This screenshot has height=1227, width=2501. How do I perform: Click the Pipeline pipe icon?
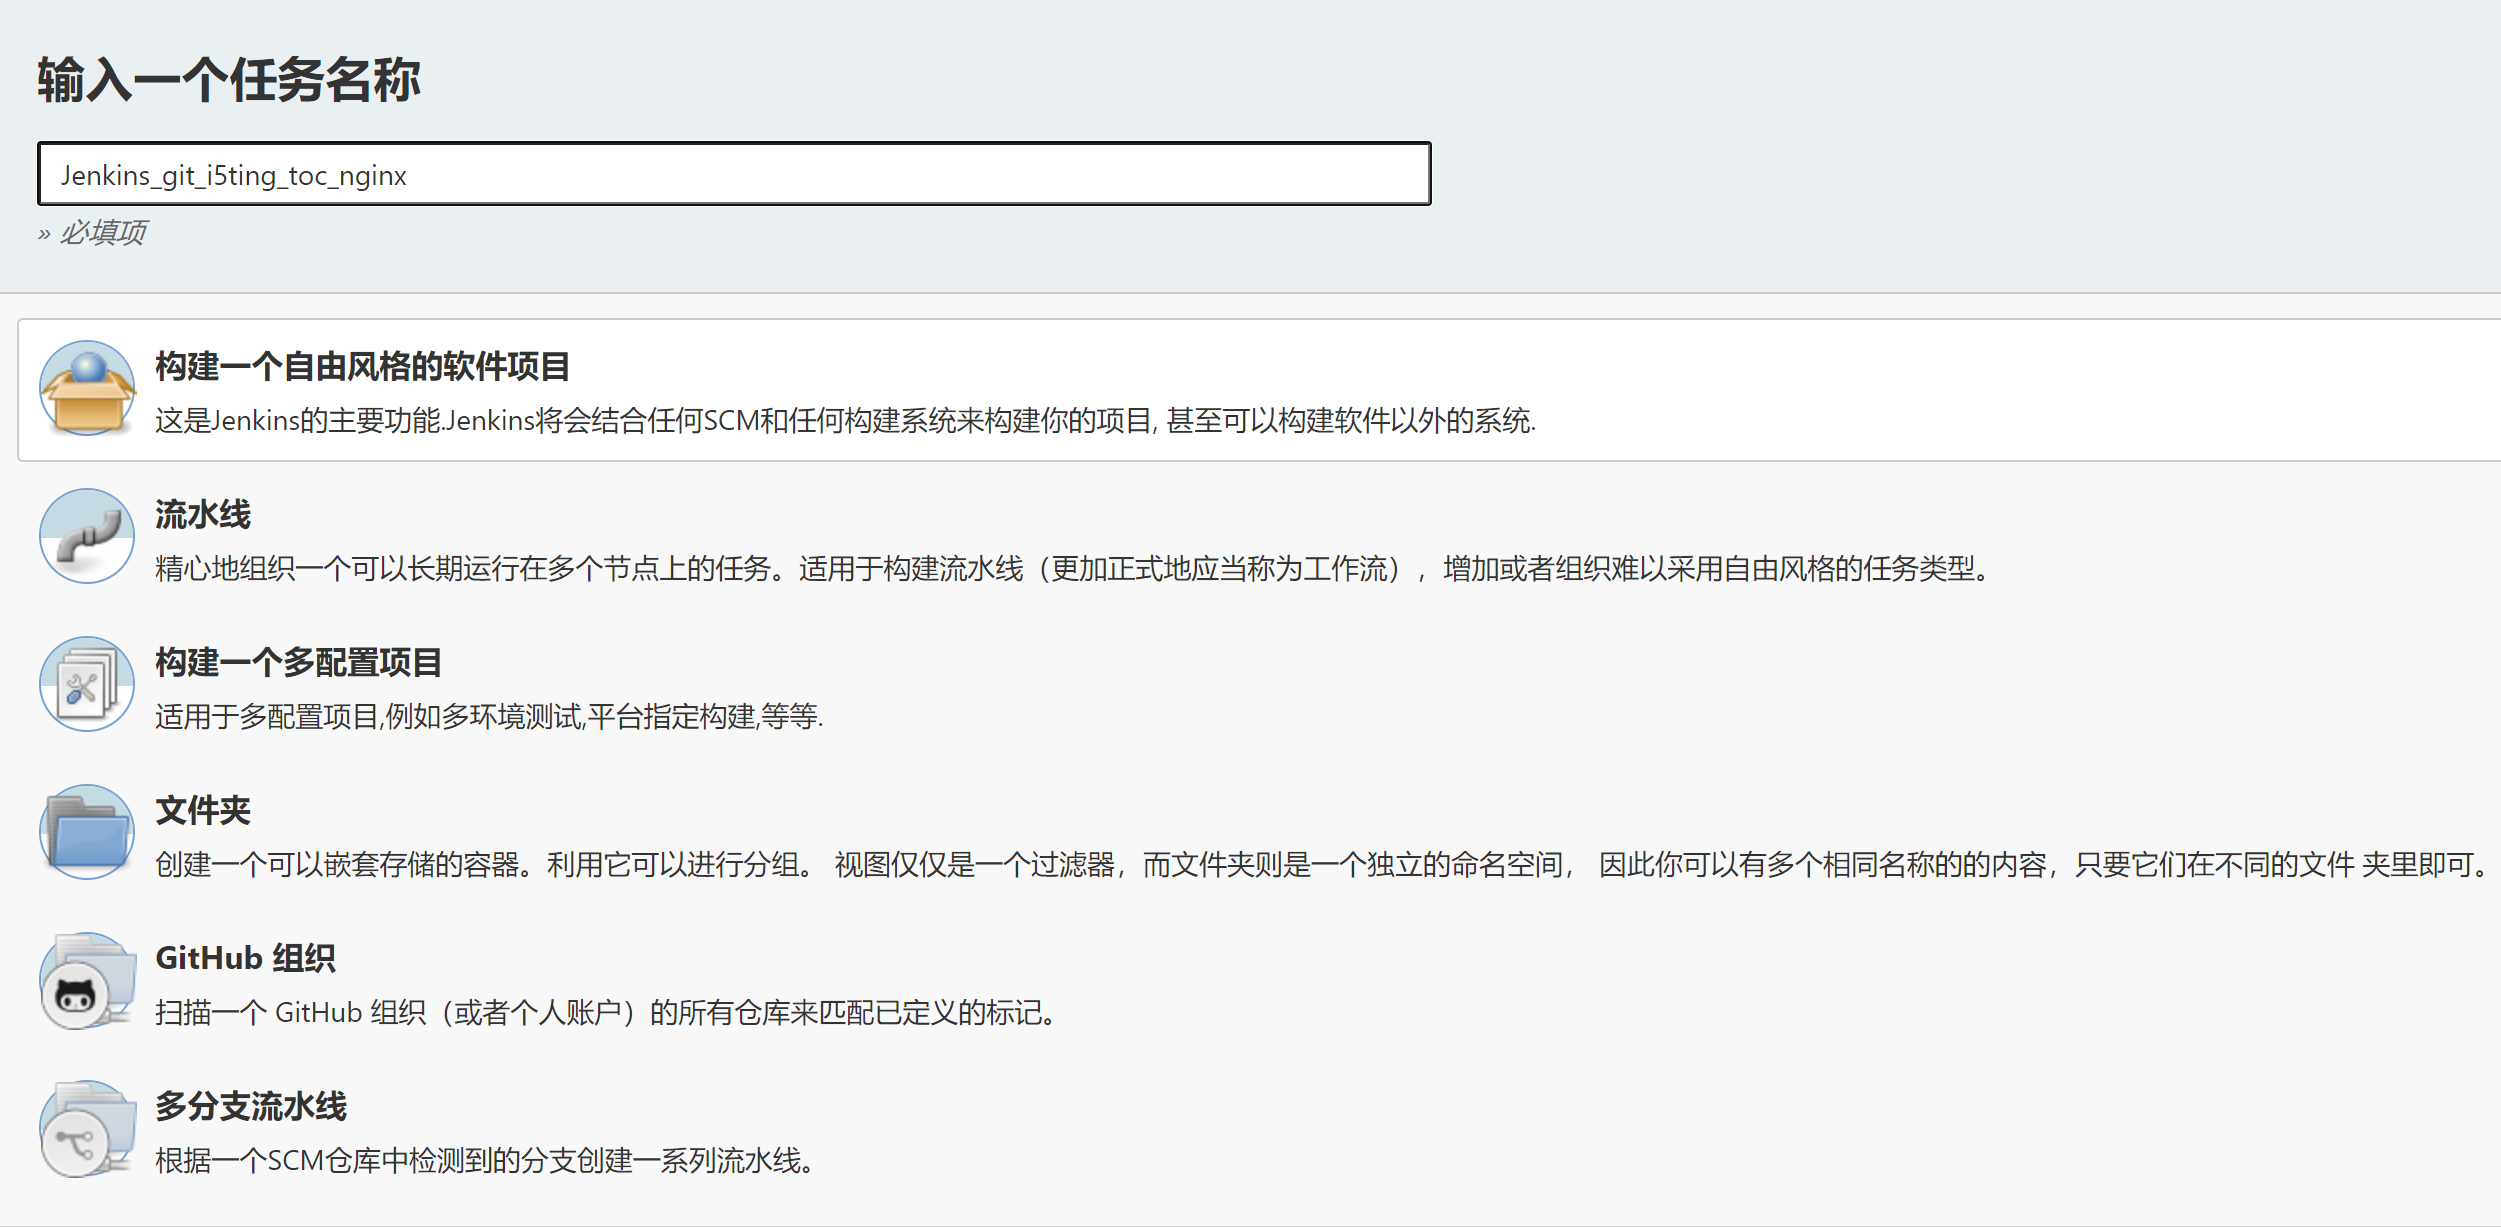pos(87,536)
